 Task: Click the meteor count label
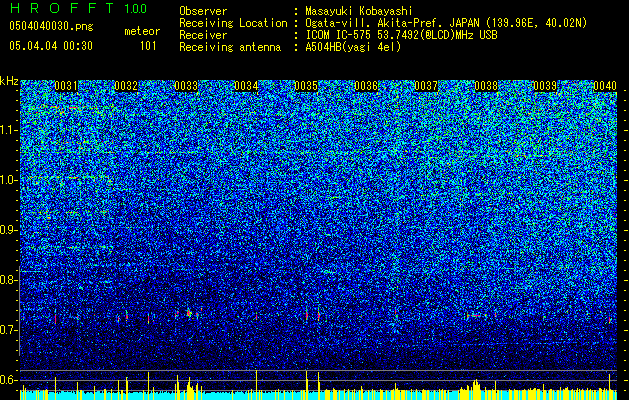click(142, 31)
